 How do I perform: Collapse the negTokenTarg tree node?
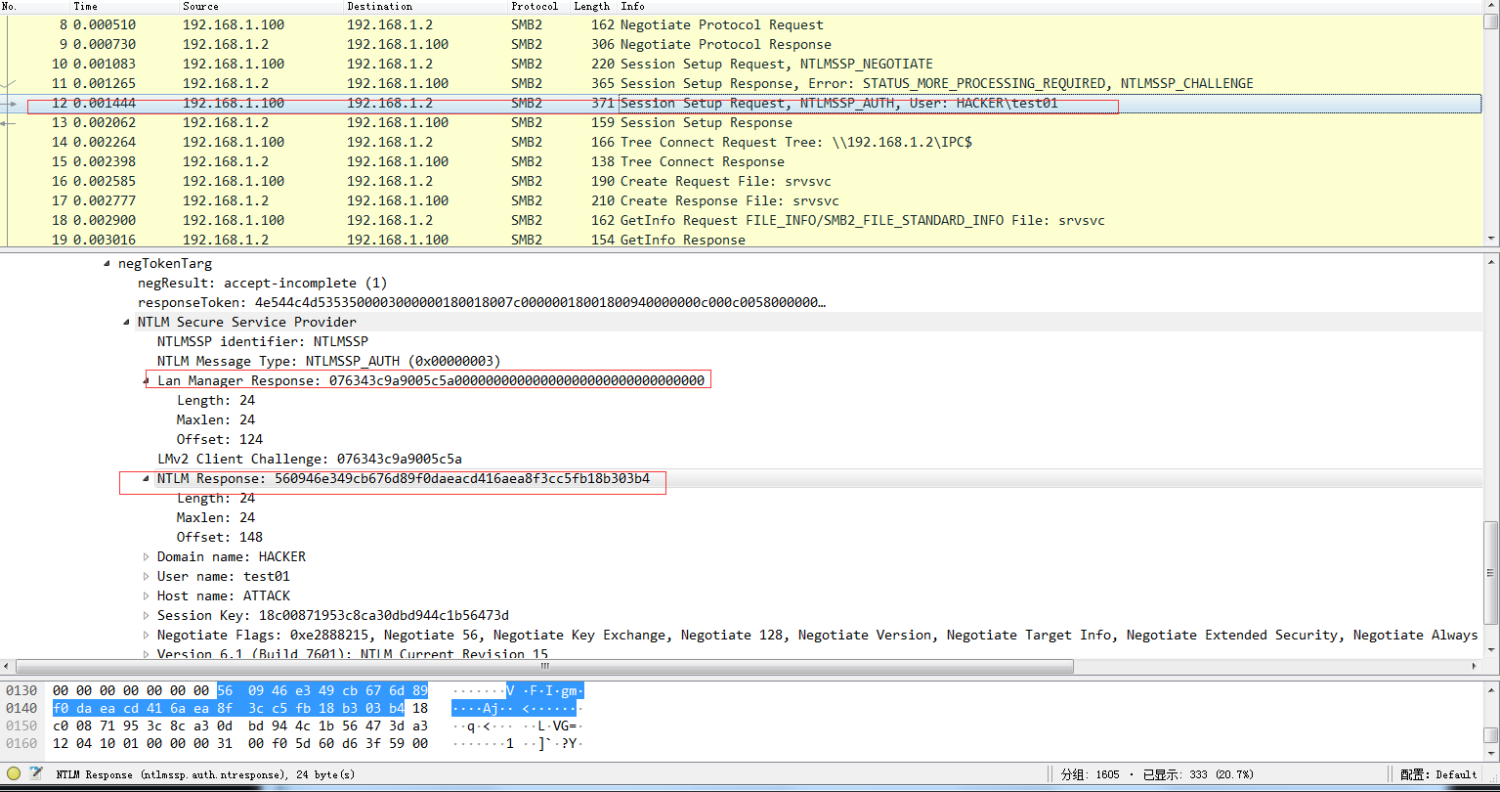[107, 264]
